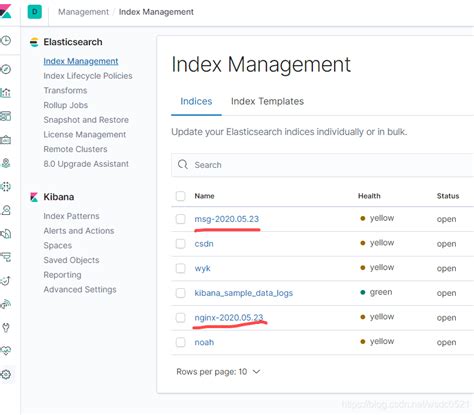Open the Dev Tools wrench icon
The height and width of the screenshot is (415, 474).
[x=6, y=327]
